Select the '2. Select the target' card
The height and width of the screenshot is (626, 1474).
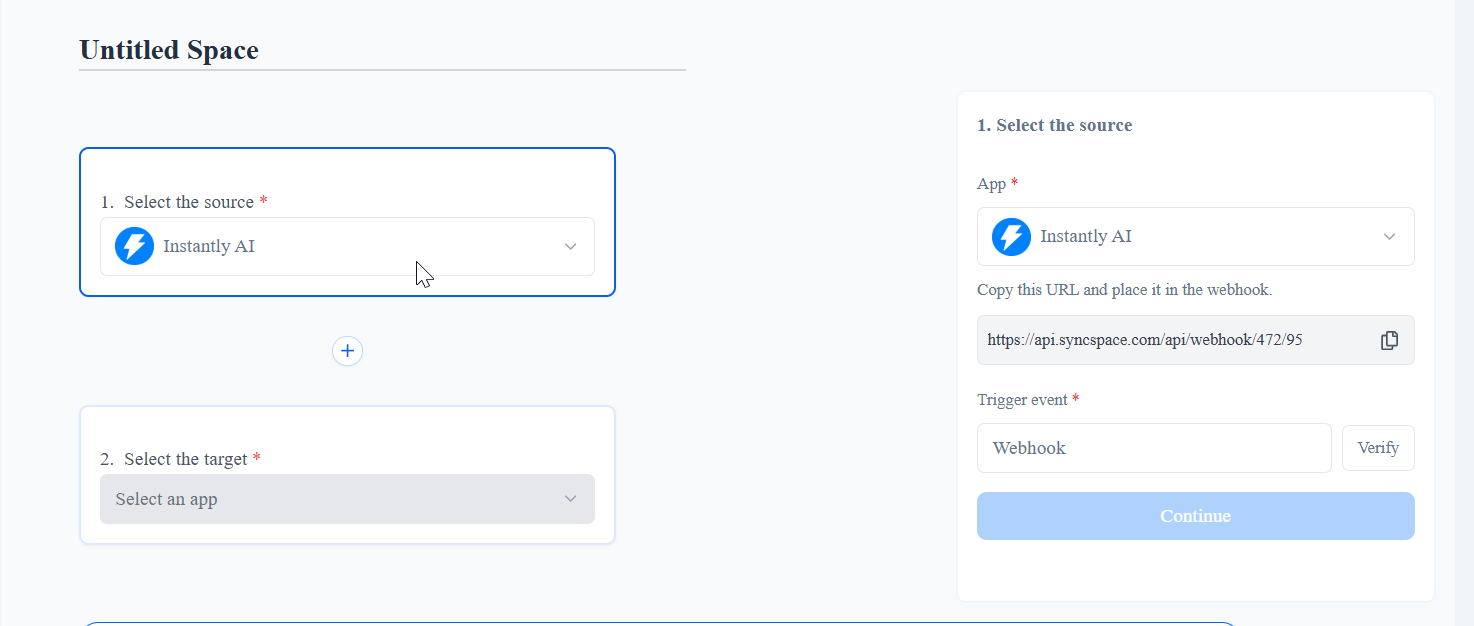pos(347,430)
